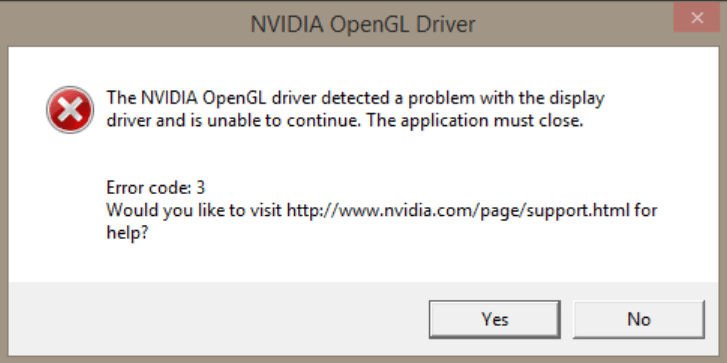Click blank white area below 'help?'

coord(362,262)
